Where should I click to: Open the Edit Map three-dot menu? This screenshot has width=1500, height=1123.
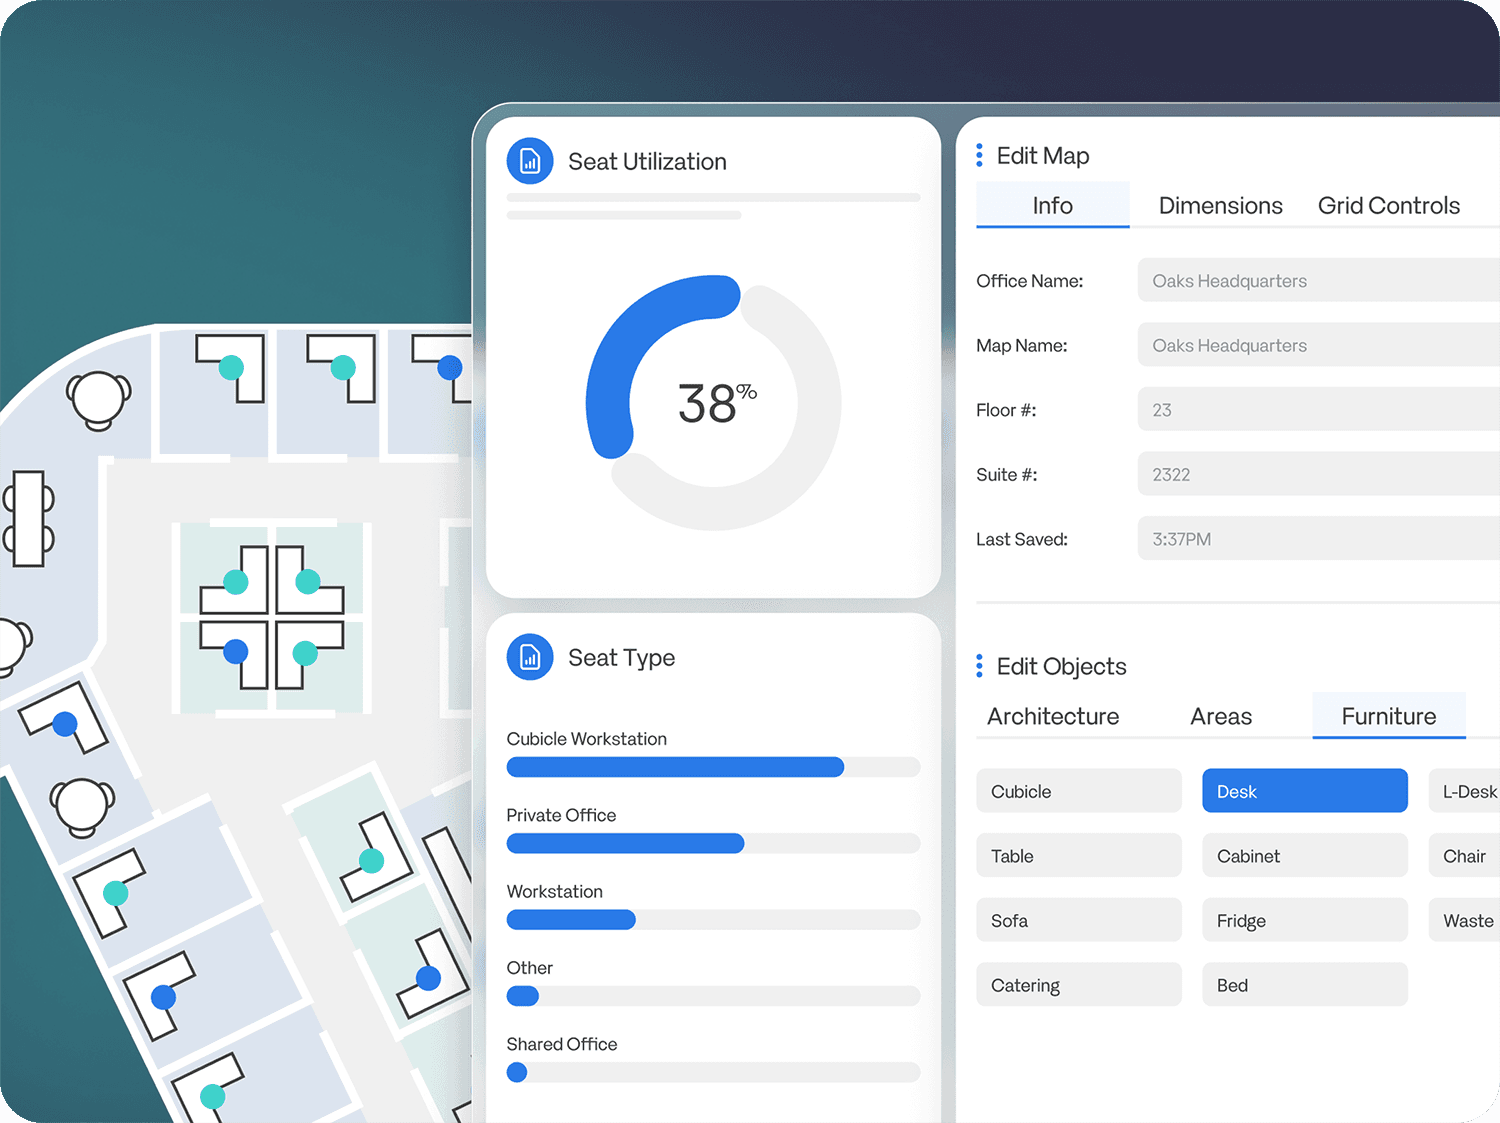click(979, 156)
